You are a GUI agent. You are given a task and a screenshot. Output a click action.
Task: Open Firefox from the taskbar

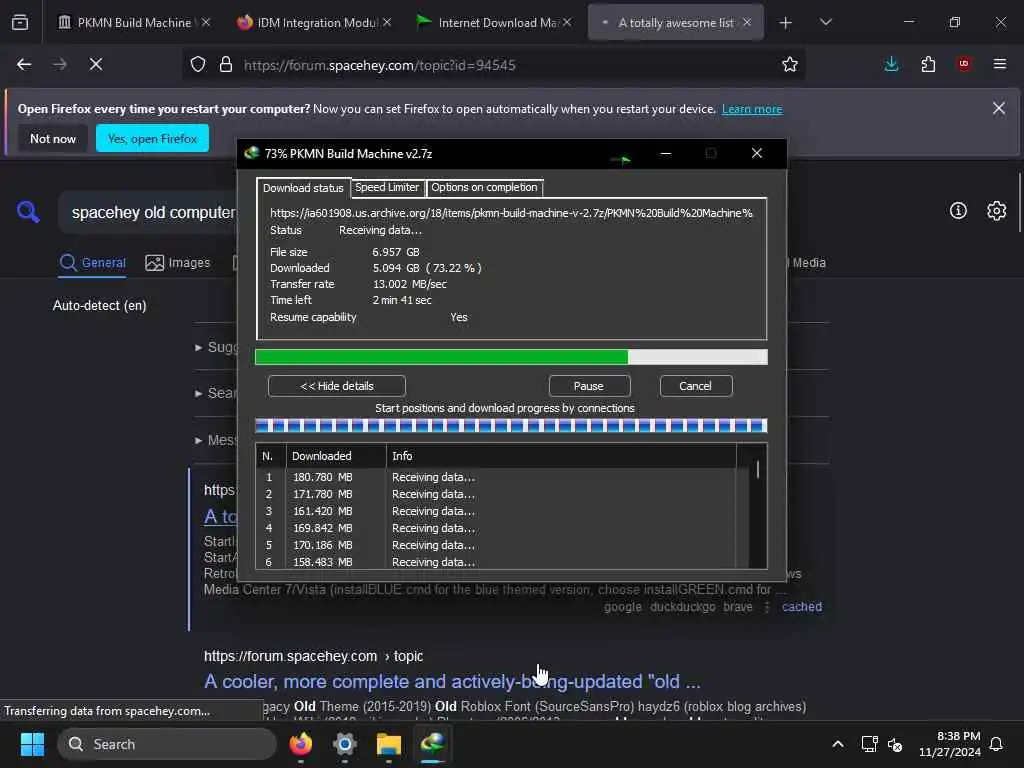tap(301, 744)
